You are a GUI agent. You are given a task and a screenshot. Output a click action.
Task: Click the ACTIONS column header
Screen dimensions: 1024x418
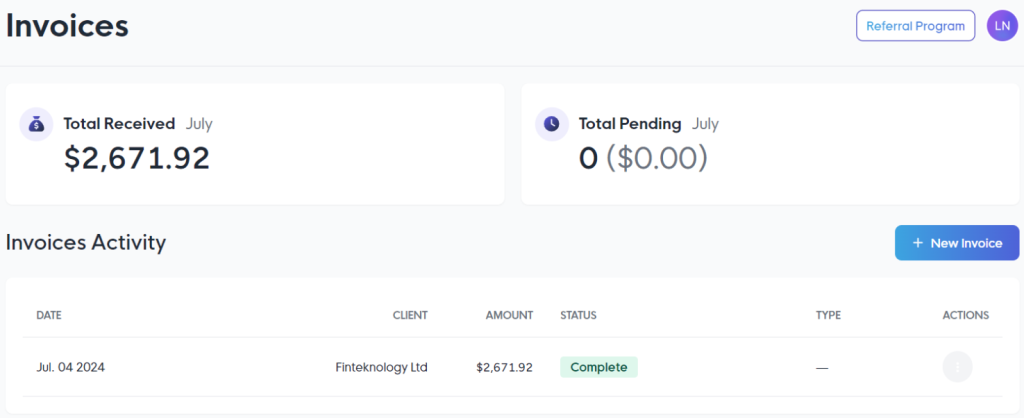966,315
